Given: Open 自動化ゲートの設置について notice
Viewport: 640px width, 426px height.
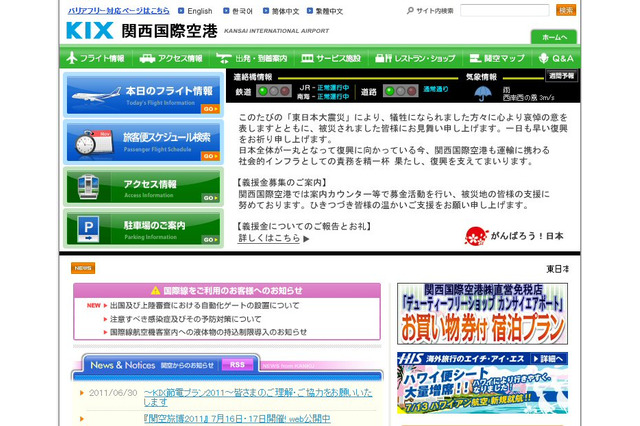Looking at the screenshot, I should pyautogui.click(x=204, y=305).
